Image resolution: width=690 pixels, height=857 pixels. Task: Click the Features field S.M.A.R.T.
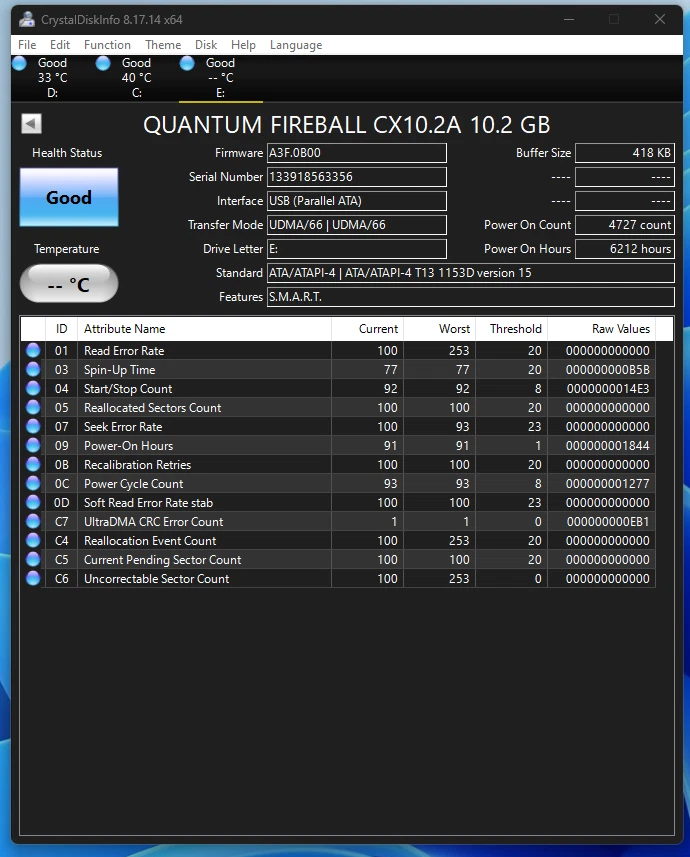pos(470,297)
